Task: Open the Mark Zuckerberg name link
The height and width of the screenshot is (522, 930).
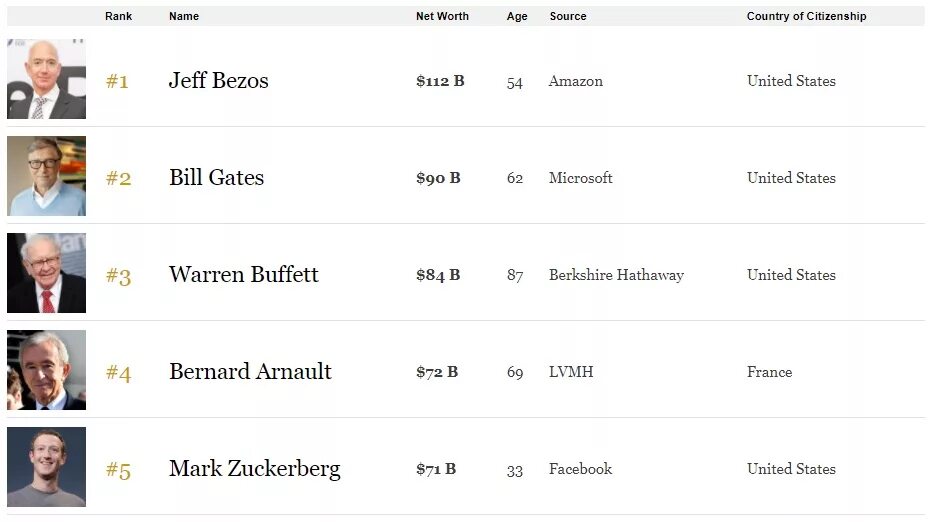Action: coord(254,469)
